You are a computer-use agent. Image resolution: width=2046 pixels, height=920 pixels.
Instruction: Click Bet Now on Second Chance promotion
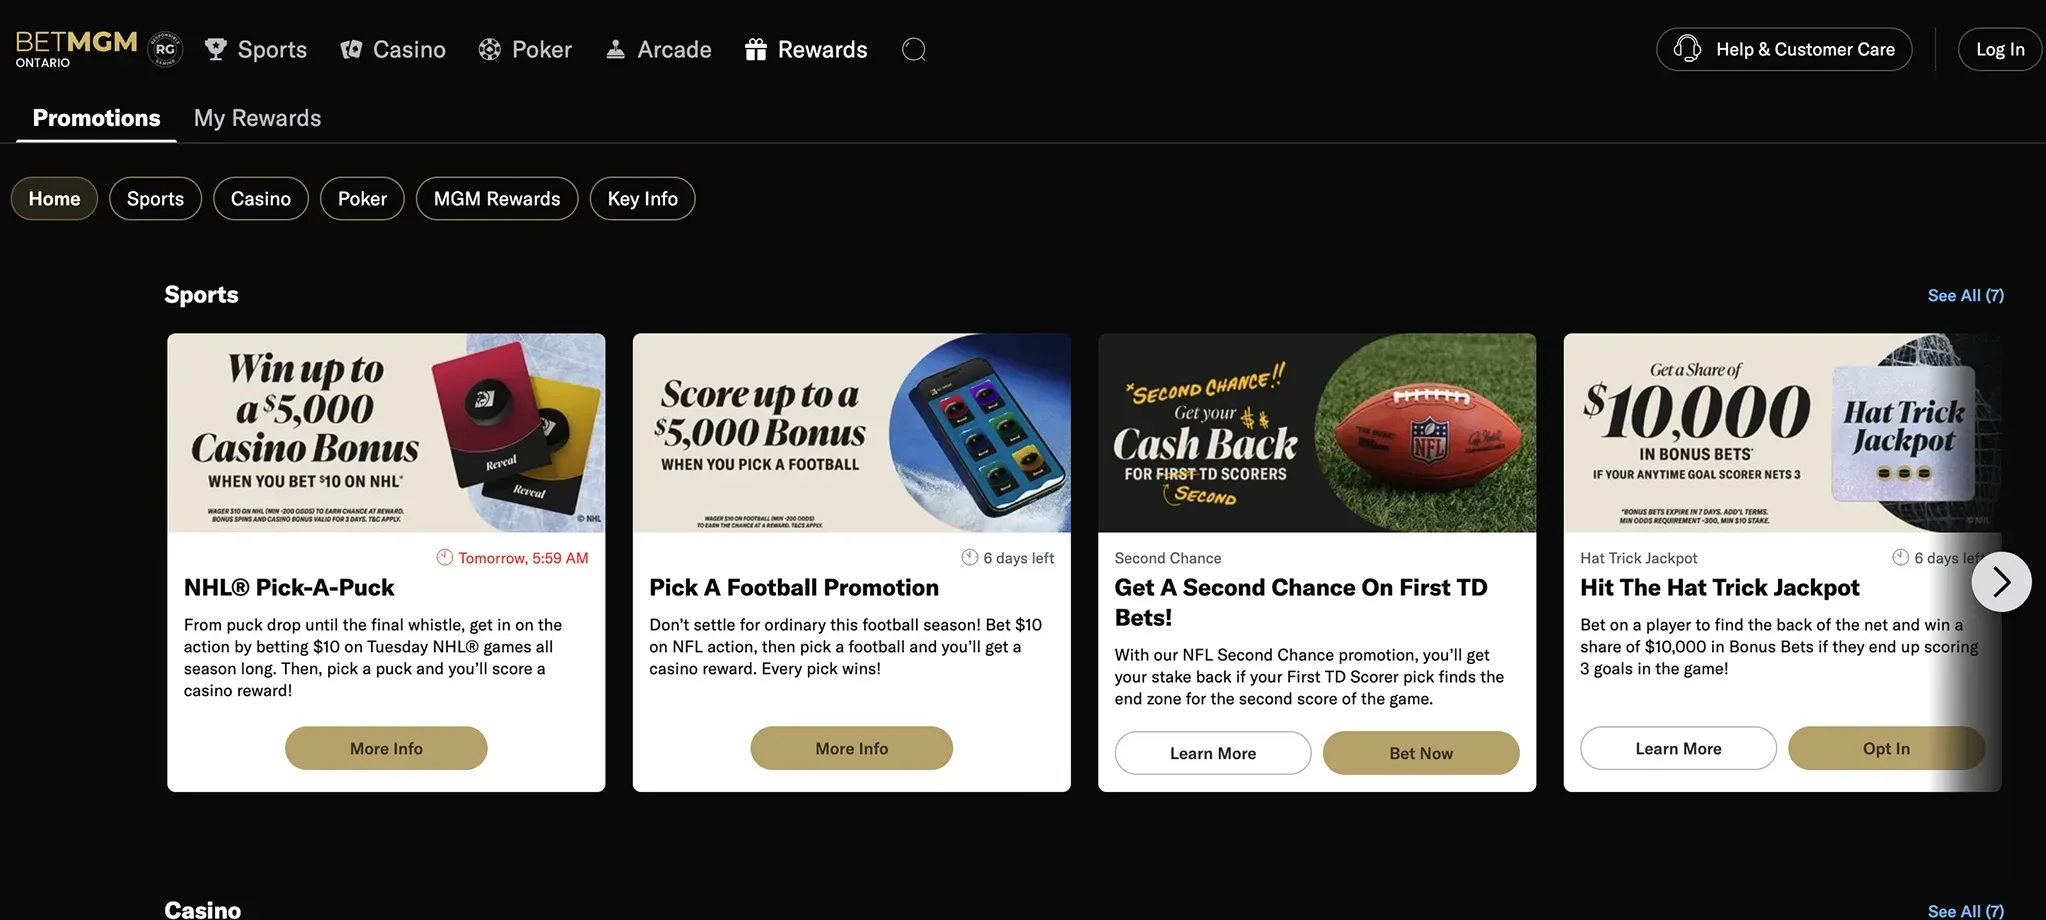[x=1420, y=752]
